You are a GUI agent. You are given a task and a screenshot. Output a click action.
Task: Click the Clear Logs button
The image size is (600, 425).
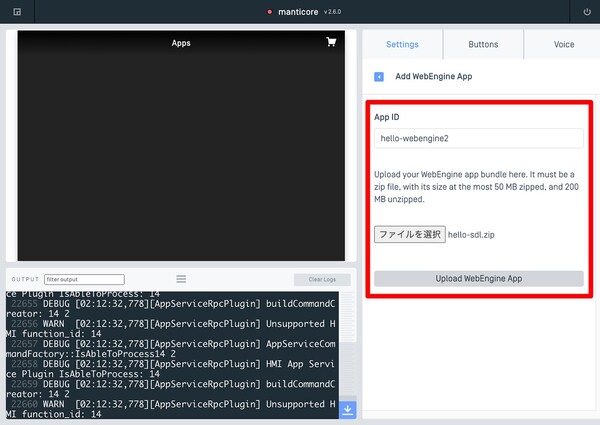point(322,279)
